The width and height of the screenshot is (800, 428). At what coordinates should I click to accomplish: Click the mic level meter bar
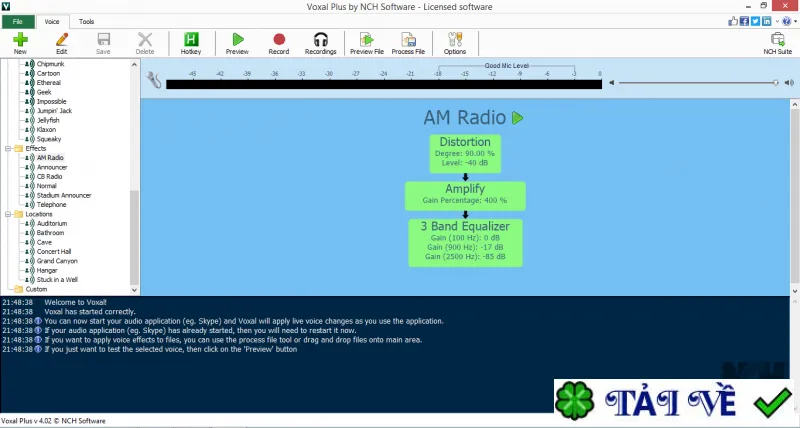(384, 84)
